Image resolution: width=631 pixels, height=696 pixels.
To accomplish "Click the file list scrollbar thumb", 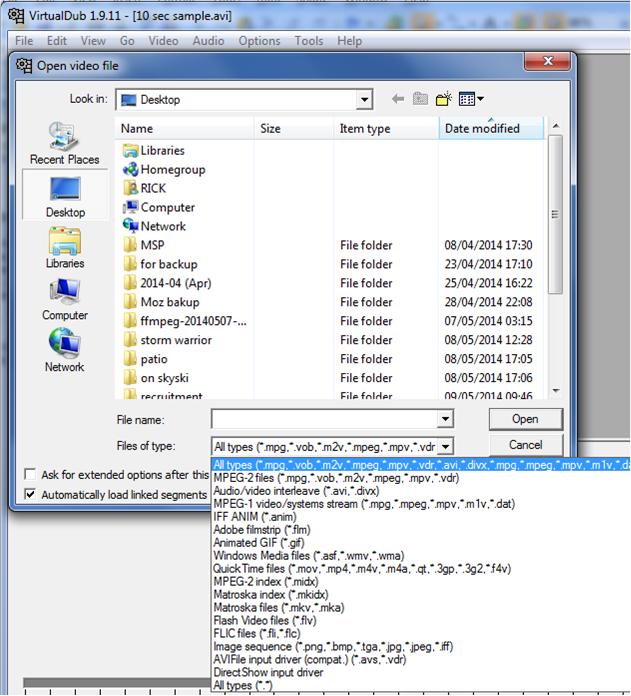I will click(555, 214).
